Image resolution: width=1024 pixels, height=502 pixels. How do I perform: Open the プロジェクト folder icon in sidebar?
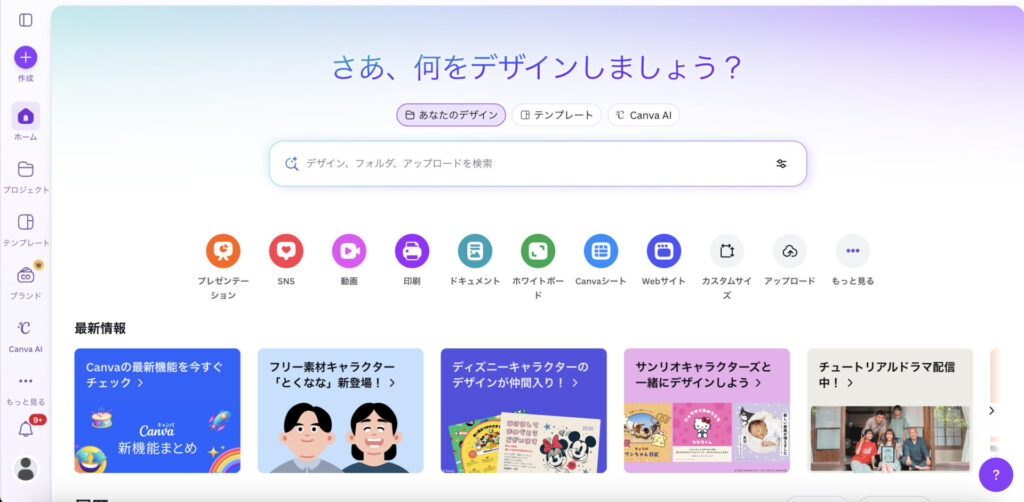[x=25, y=170]
